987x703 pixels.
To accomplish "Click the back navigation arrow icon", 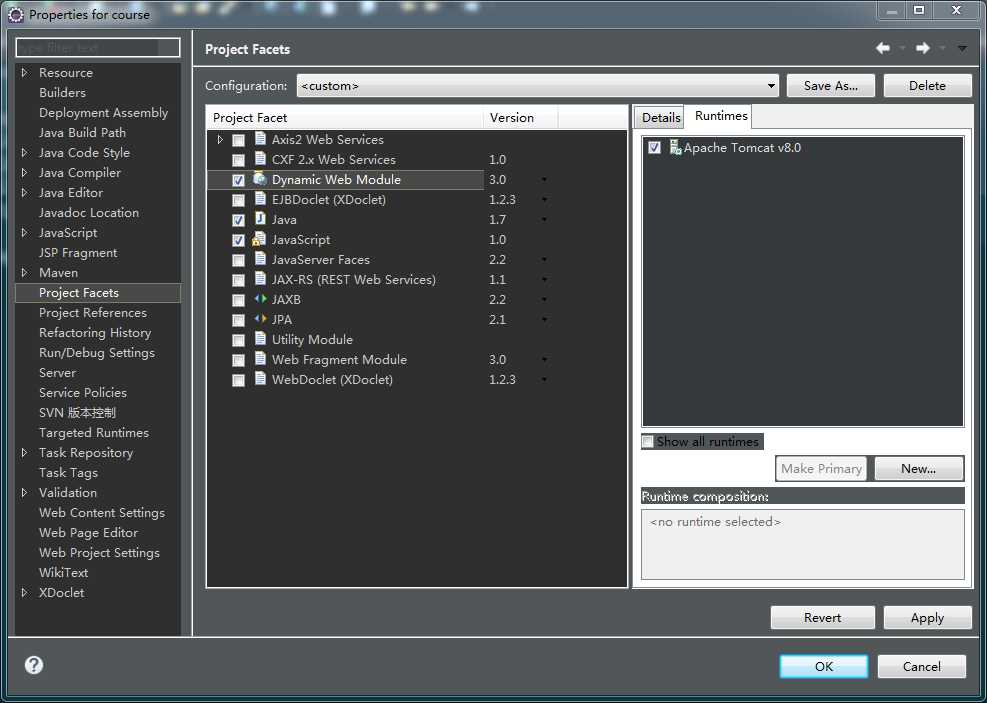I will point(883,48).
